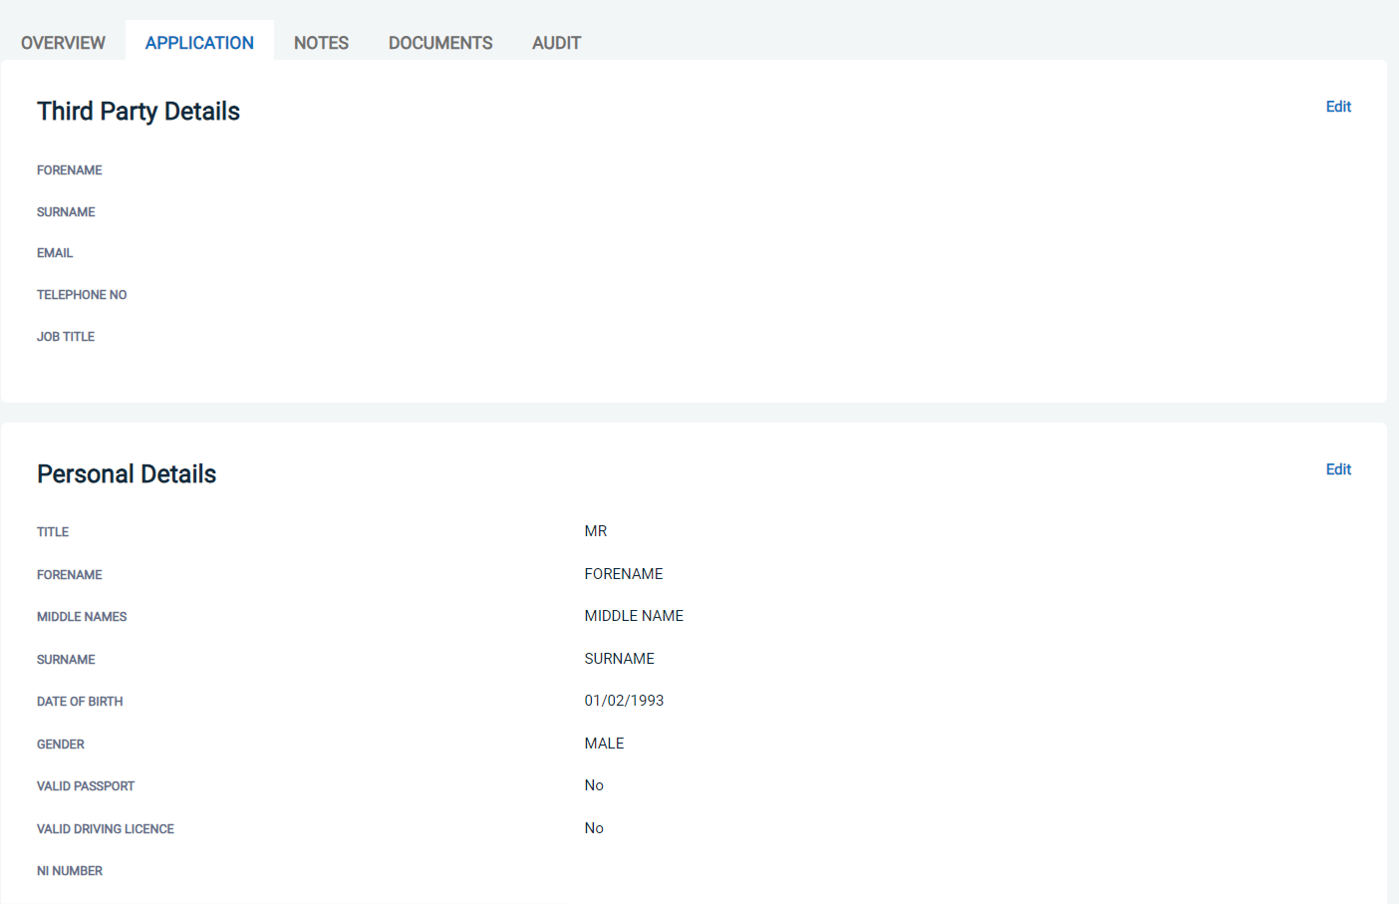Click the Third Party Details heading
Image resolution: width=1399 pixels, height=904 pixels.
click(x=138, y=111)
